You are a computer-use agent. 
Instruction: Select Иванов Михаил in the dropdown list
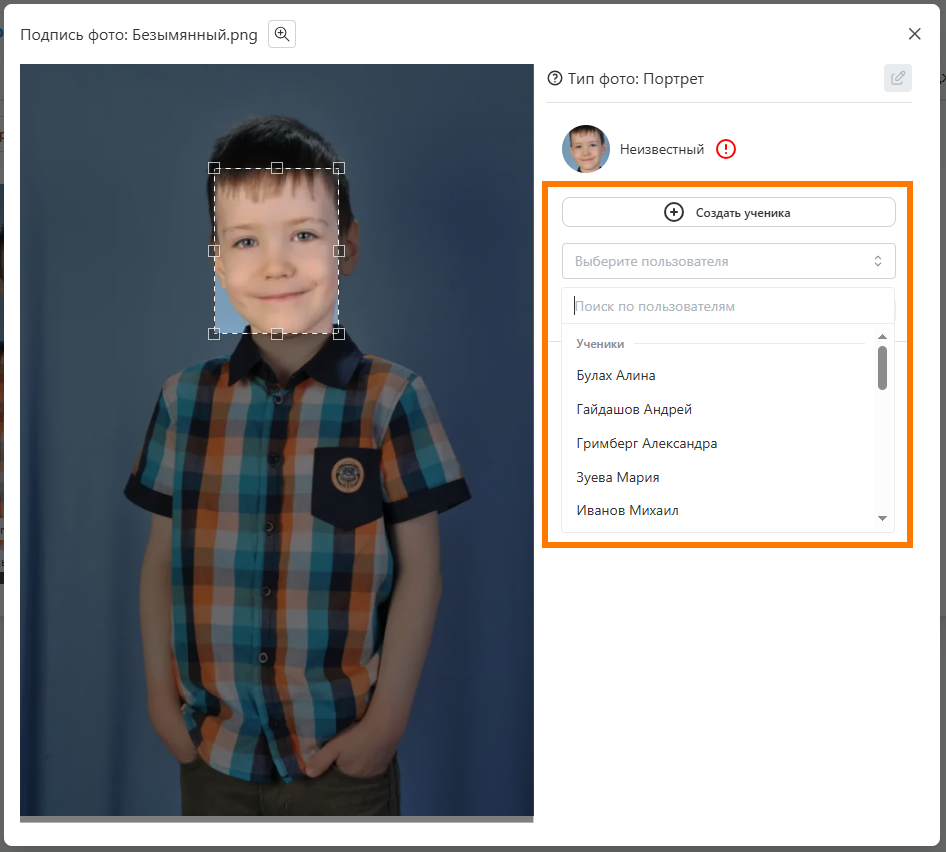point(628,511)
